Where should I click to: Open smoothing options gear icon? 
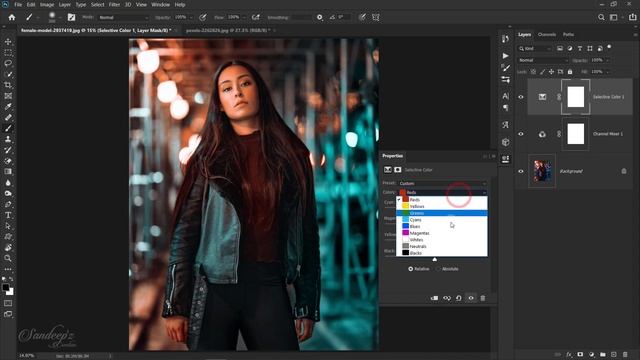pos(320,17)
